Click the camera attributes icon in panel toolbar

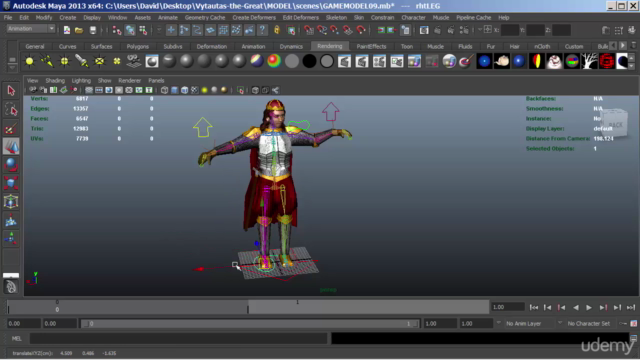[43, 90]
